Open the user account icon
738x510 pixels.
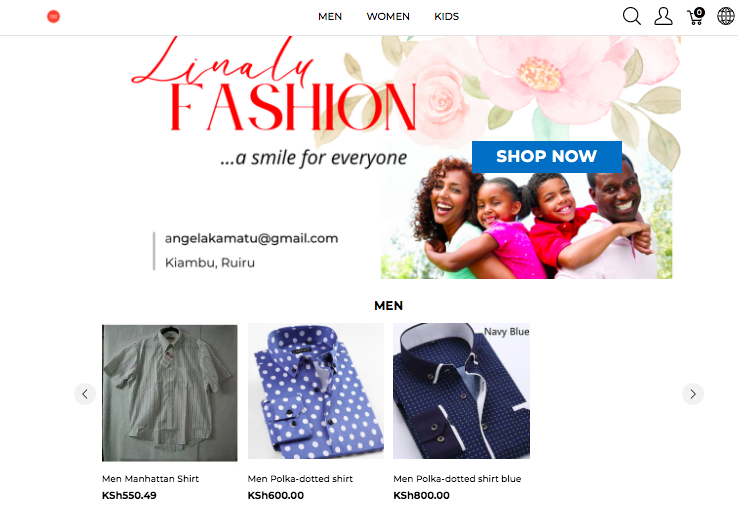663,16
